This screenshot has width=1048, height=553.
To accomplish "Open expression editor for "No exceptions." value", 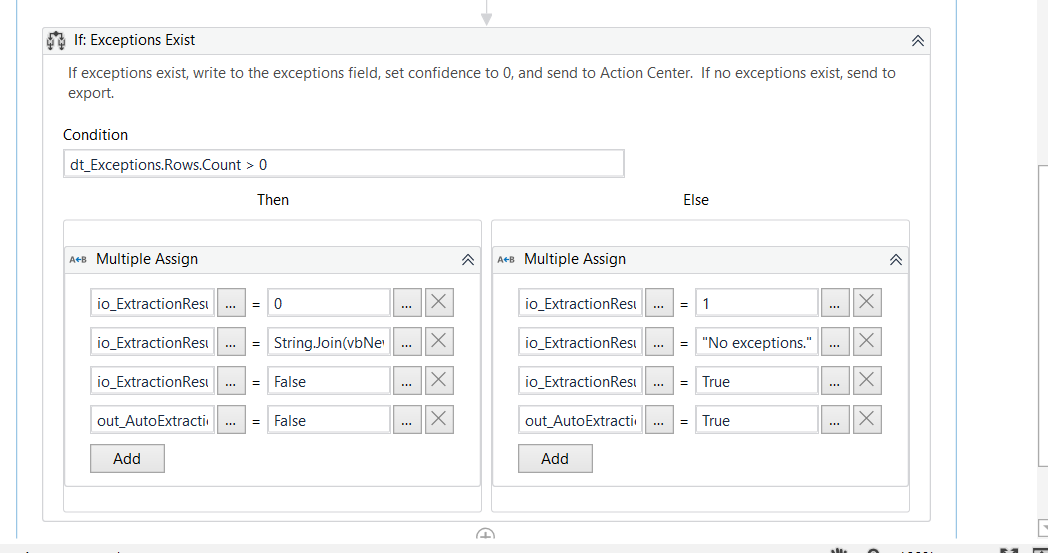I will [834, 342].
